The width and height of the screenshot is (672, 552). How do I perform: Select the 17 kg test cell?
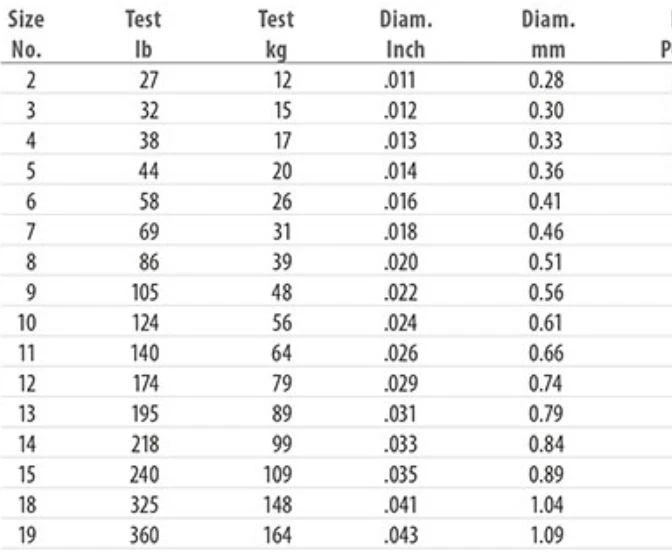coord(282,141)
